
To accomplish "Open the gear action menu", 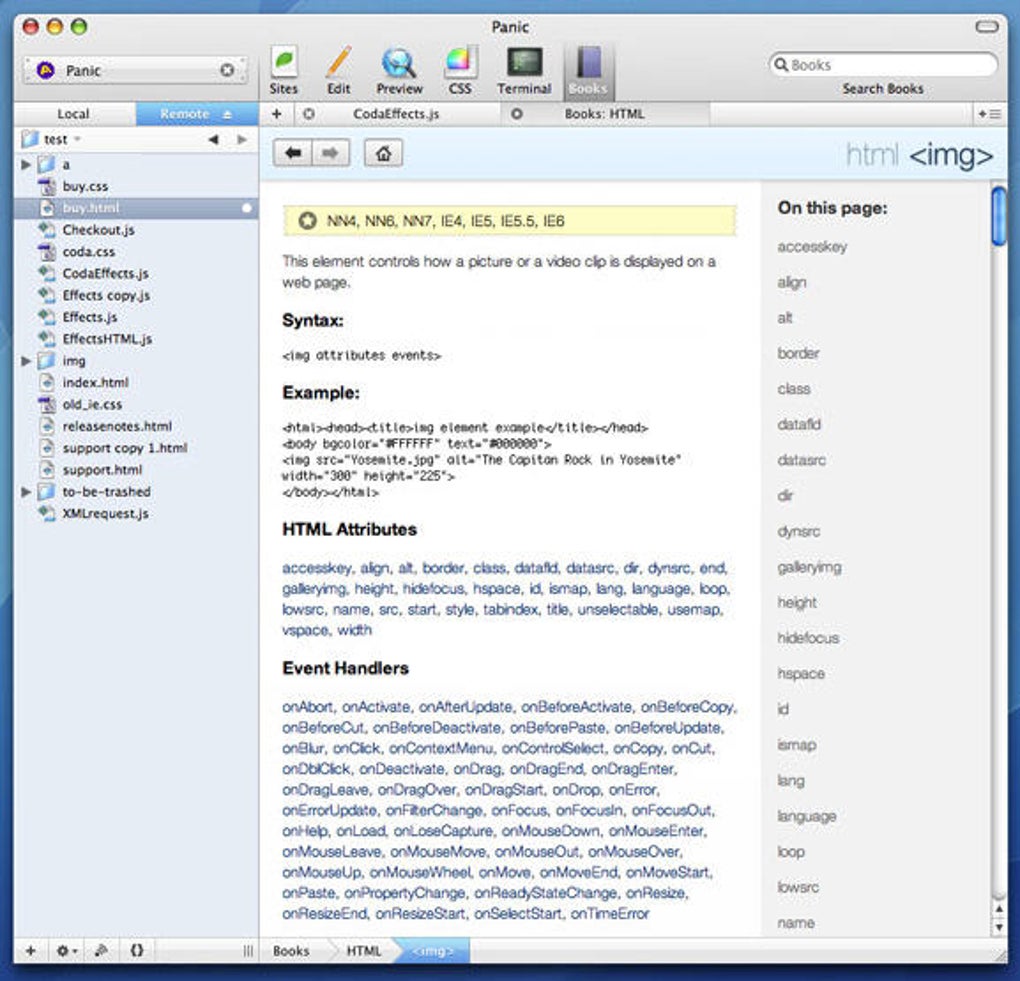I will [x=66, y=950].
